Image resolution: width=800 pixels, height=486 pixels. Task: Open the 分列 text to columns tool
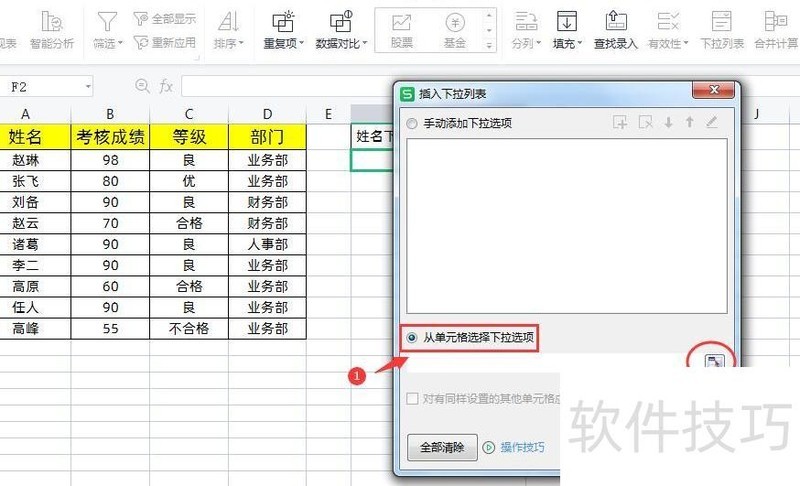[526, 30]
